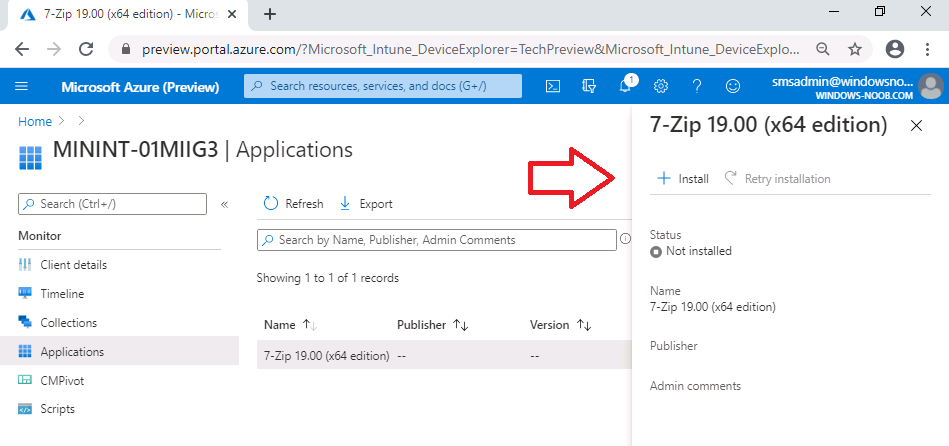Screen dimensions: 949x446
Task: Select the 7-Zip 19.00 browser tab
Action: 129,15
